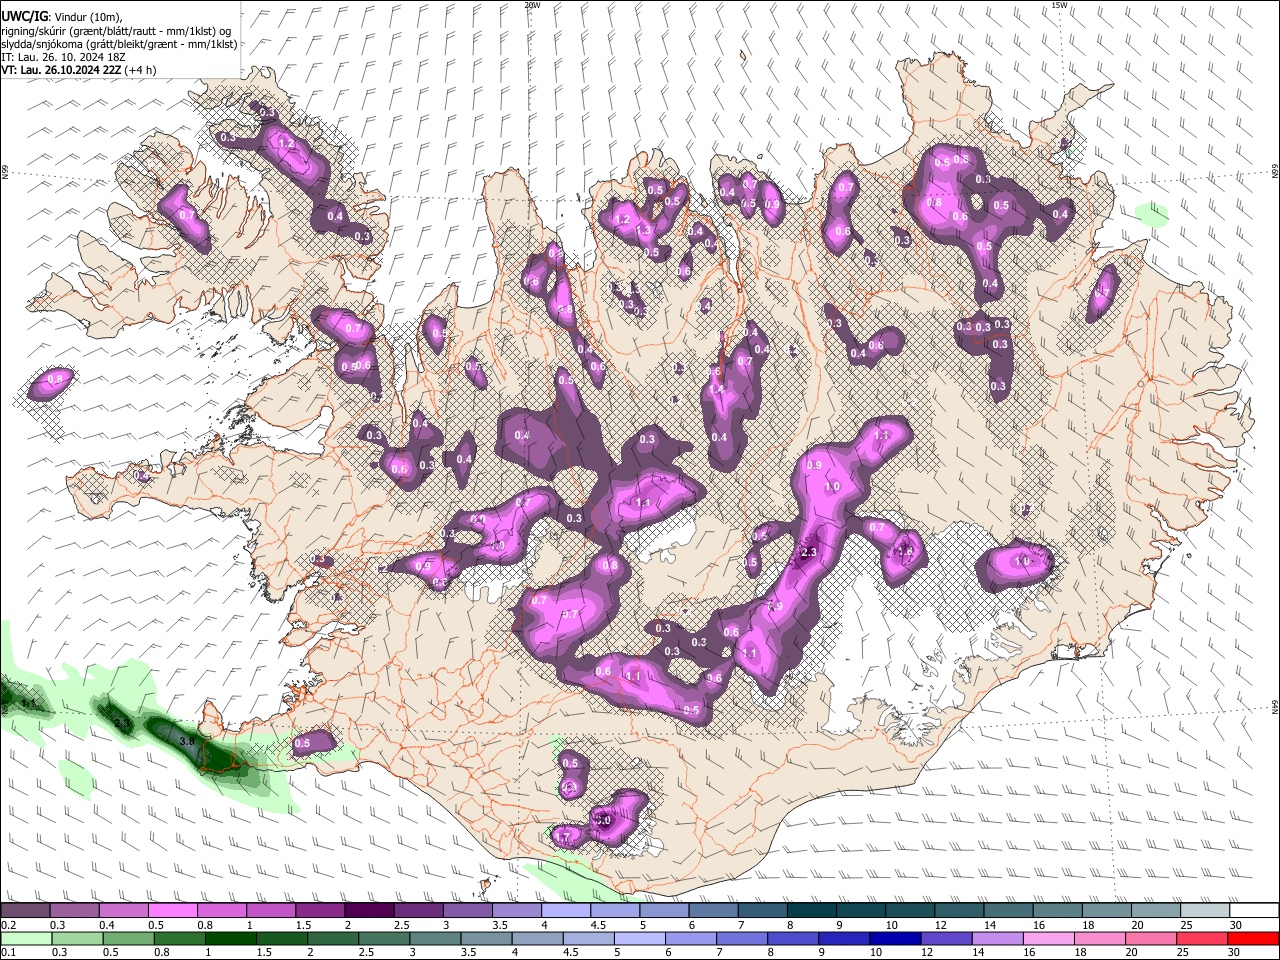The image size is (1280, 960).
Task: Click the '3.8' rain value over the dark green area
Action: (185, 742)
